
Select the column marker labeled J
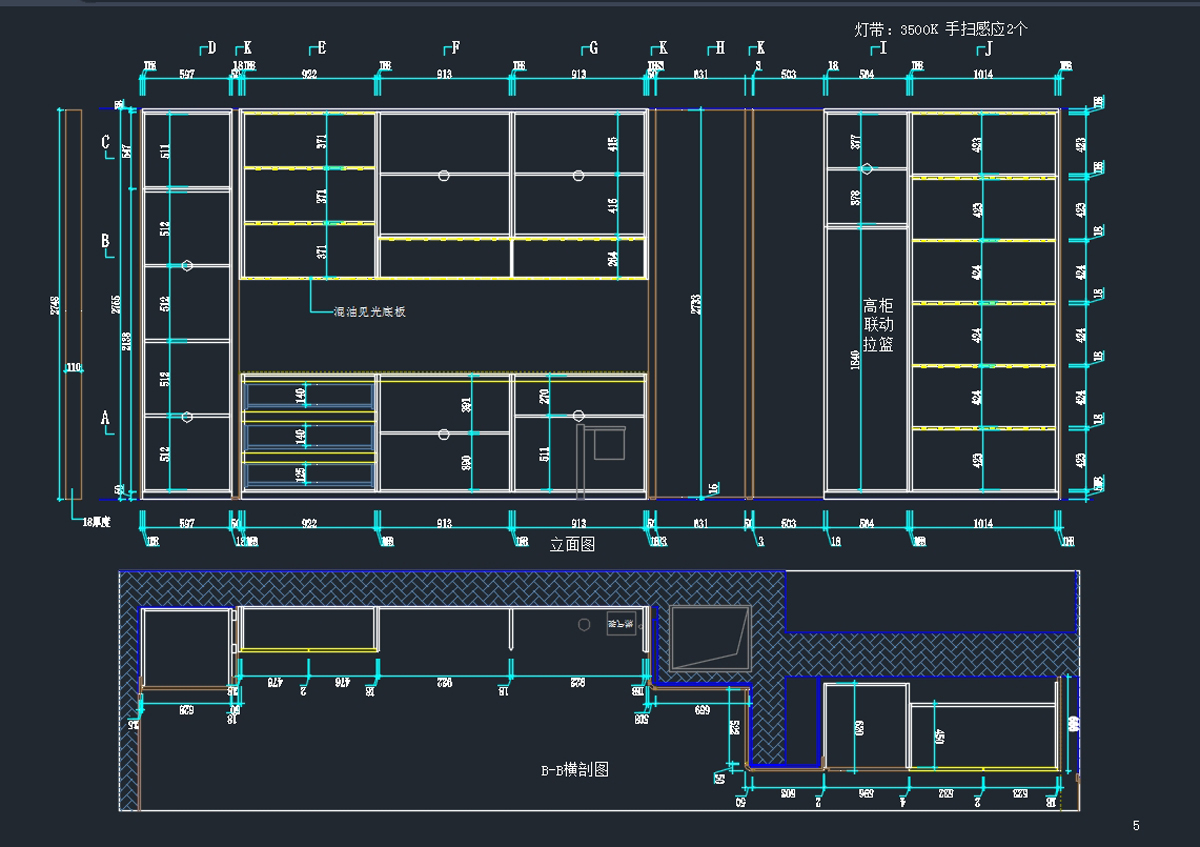(x=987, y=48)
